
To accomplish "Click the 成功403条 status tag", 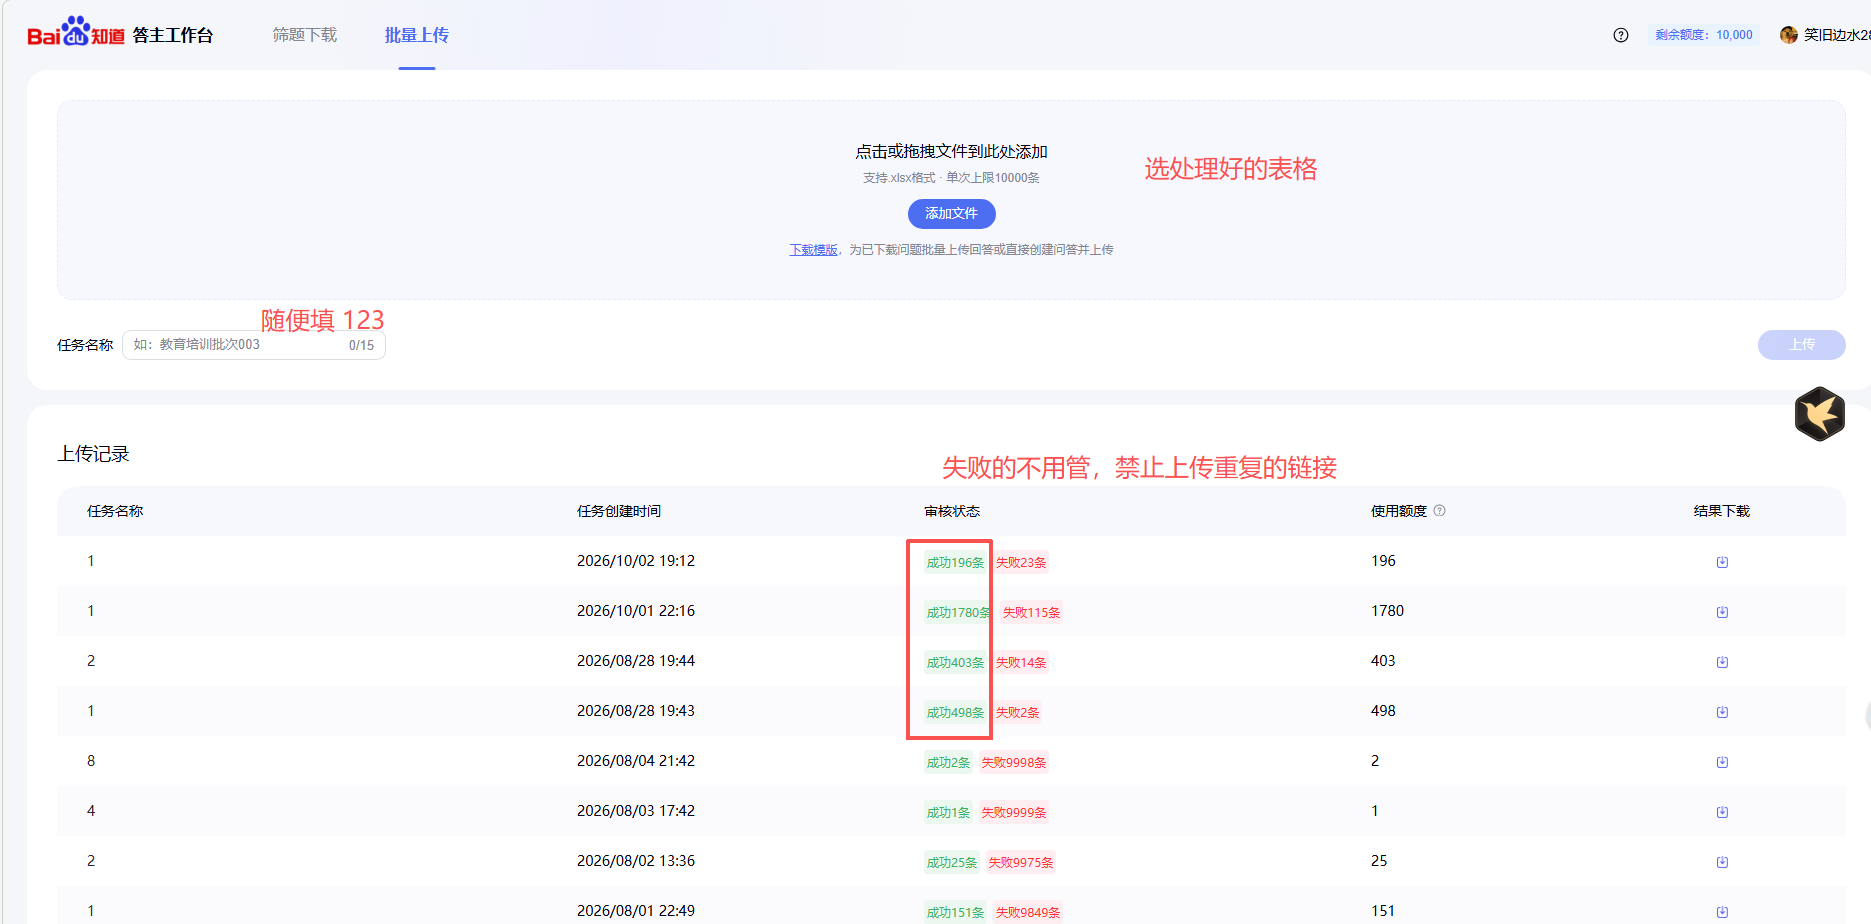I will coord(955,663).
